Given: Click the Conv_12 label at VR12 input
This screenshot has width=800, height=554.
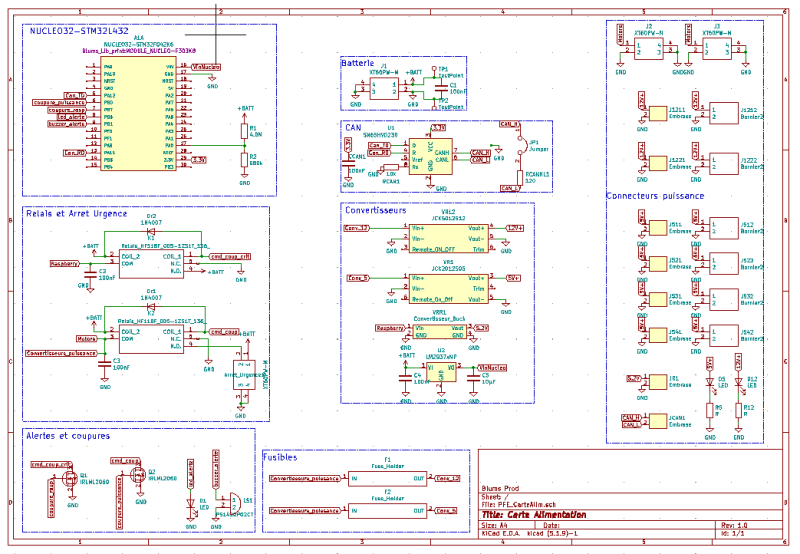Looking at the screenshot, I should point(356,228).
